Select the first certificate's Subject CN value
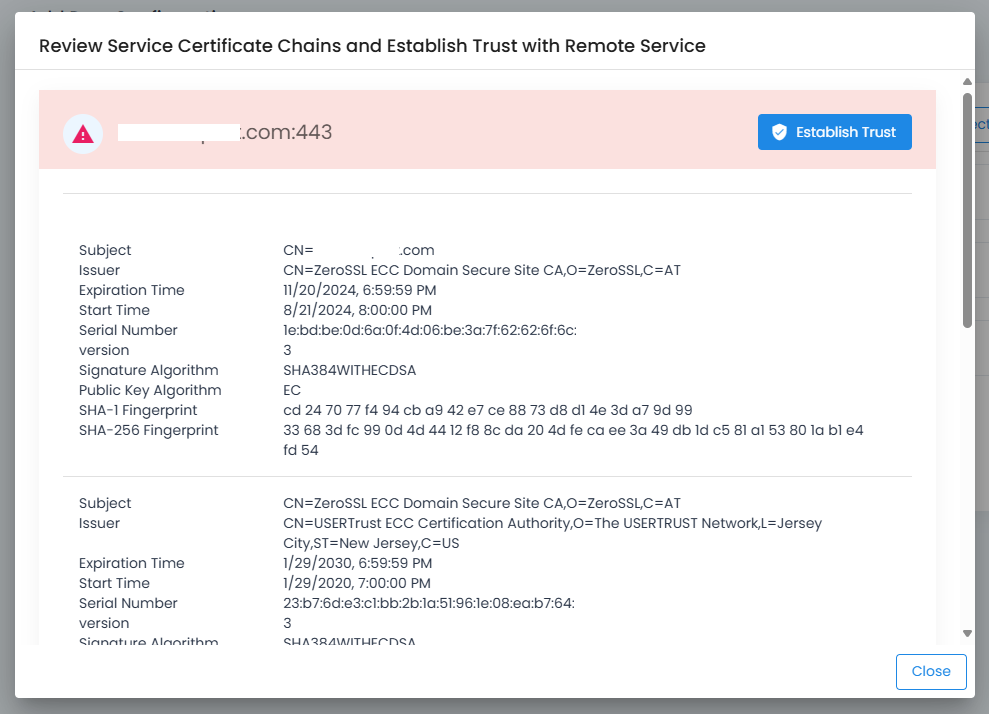Image resolution: width=989 pixels, height=714 pixels. (358, 250)
